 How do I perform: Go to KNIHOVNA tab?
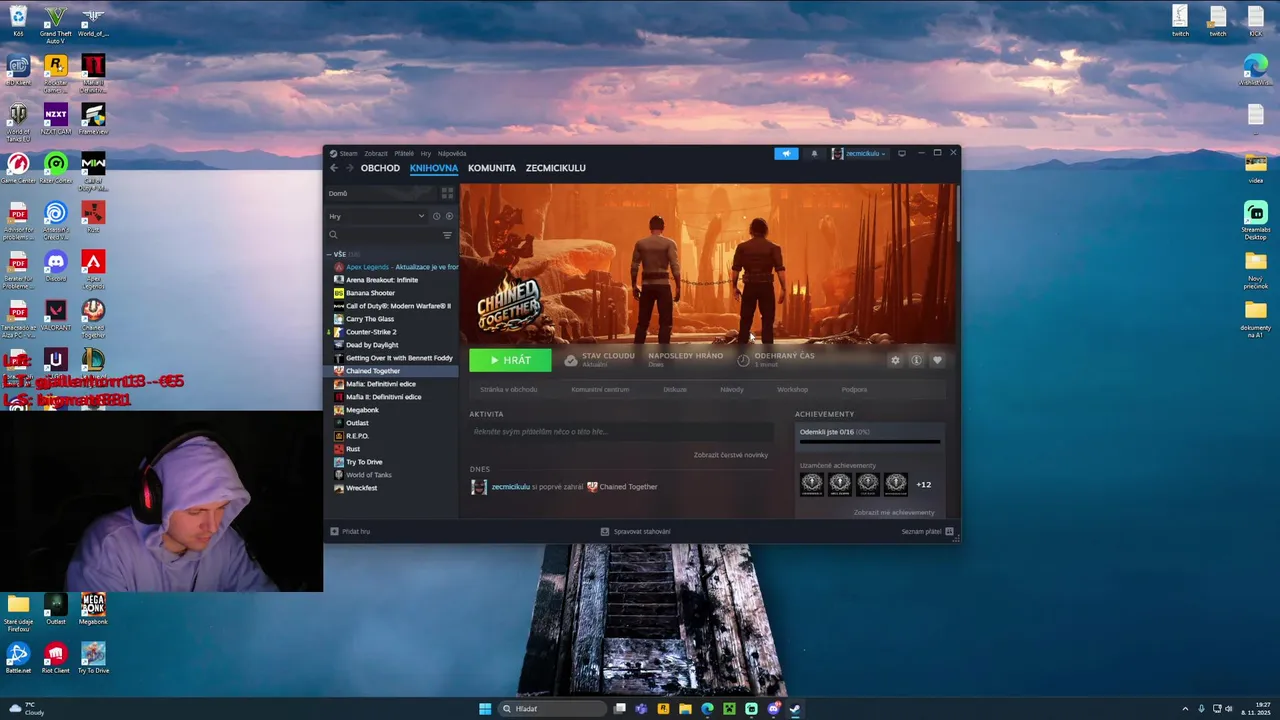(x=434, y=168)
